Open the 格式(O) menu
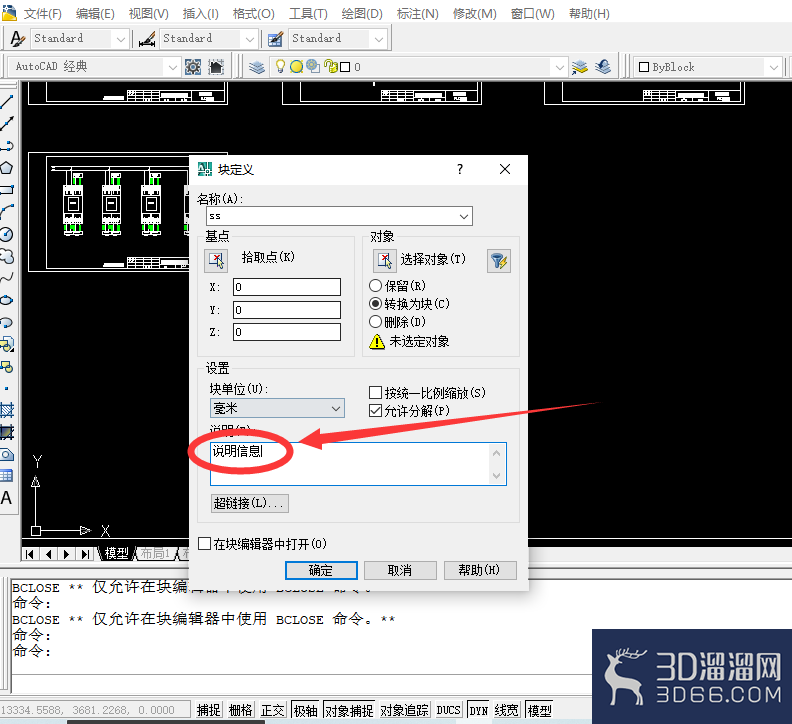The image size is (792, 724). [254, 14]
